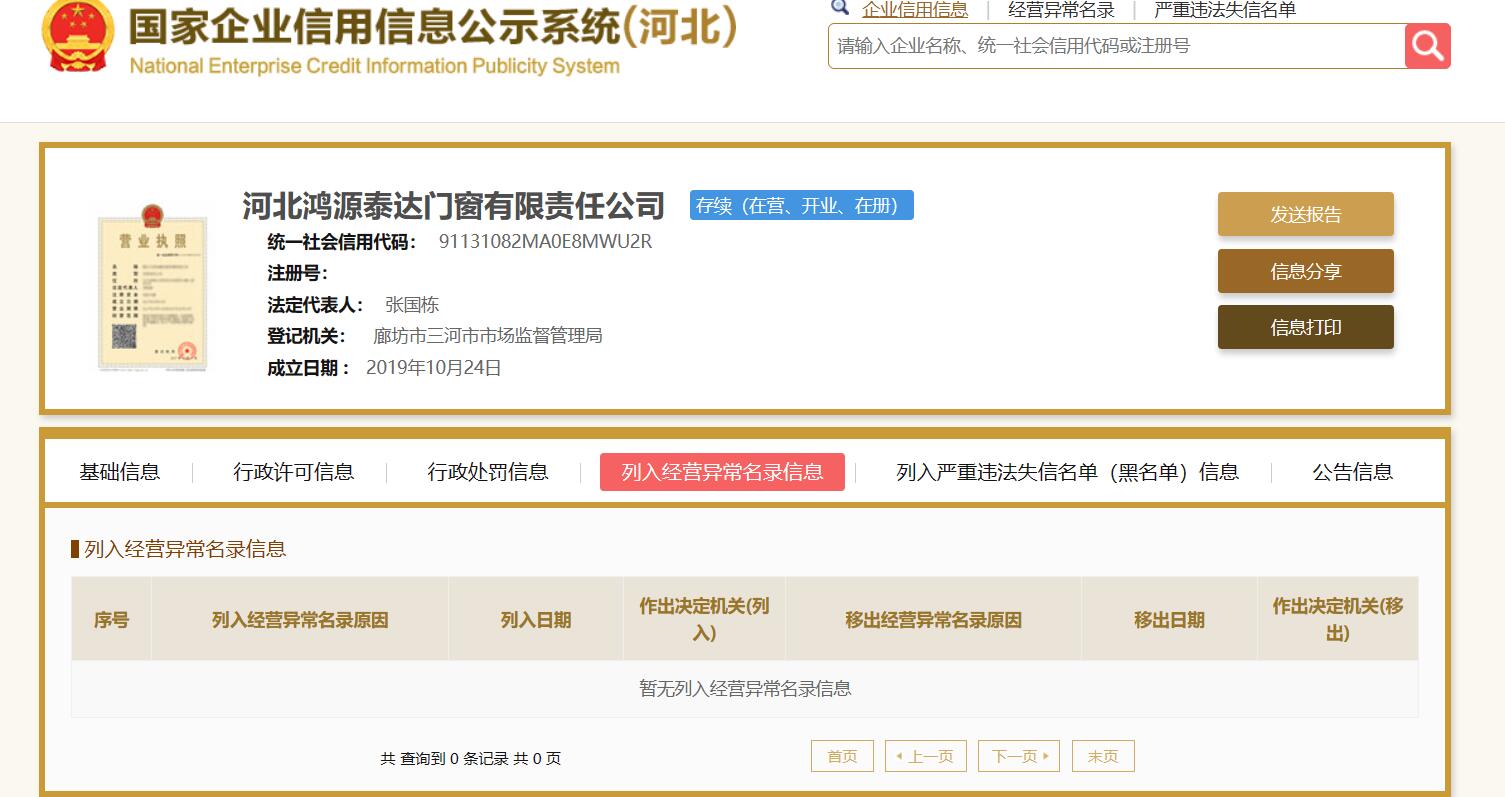
Task: Jump to last page with 末页
Action: [x=1103, y=756]
